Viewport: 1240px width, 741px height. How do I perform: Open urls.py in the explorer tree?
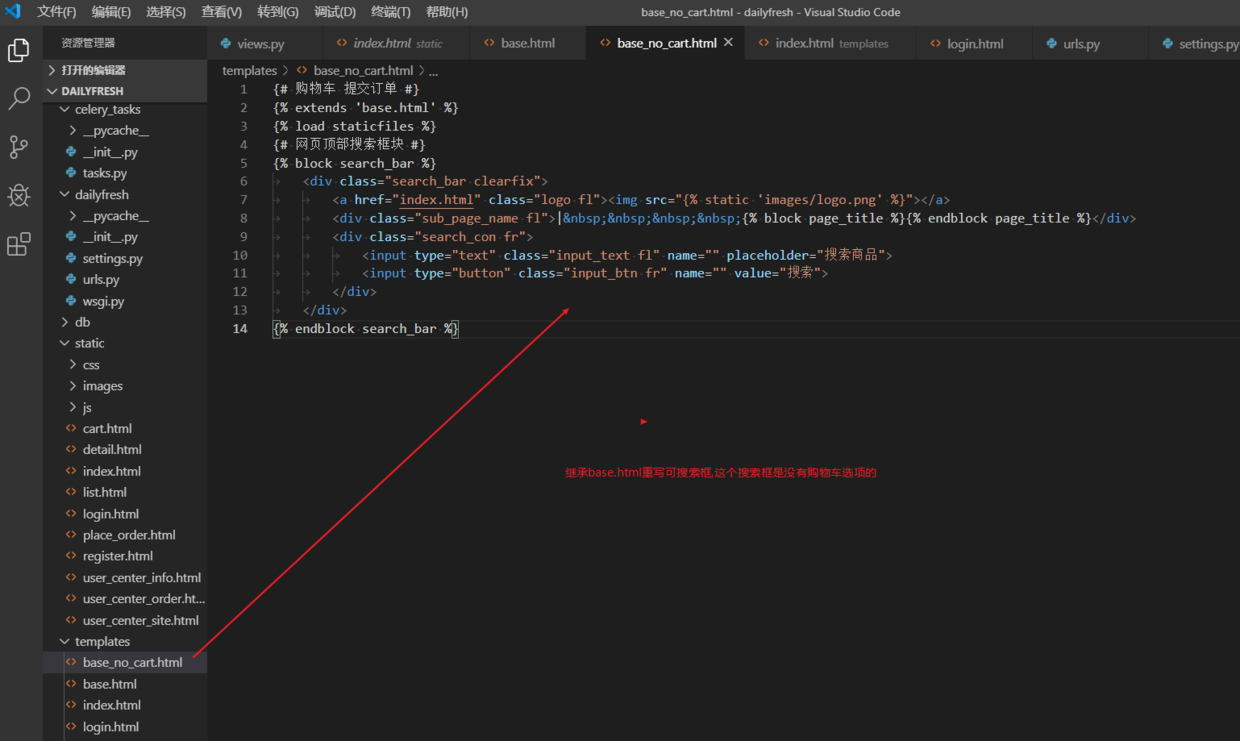click(125, 280)
